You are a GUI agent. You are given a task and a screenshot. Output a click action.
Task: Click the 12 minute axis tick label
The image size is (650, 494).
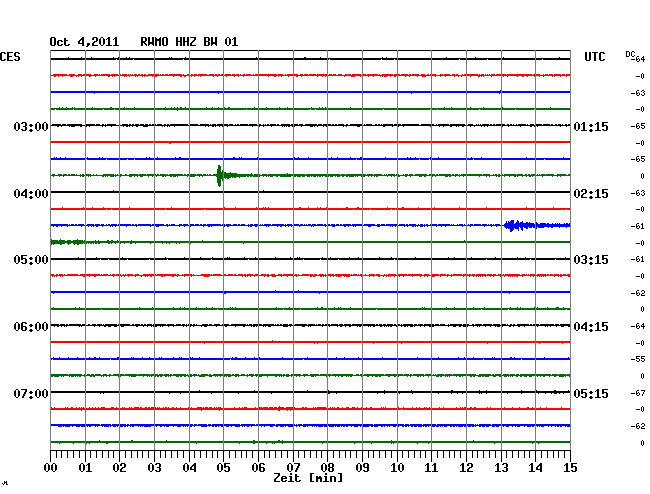click(x=466, y=468)
